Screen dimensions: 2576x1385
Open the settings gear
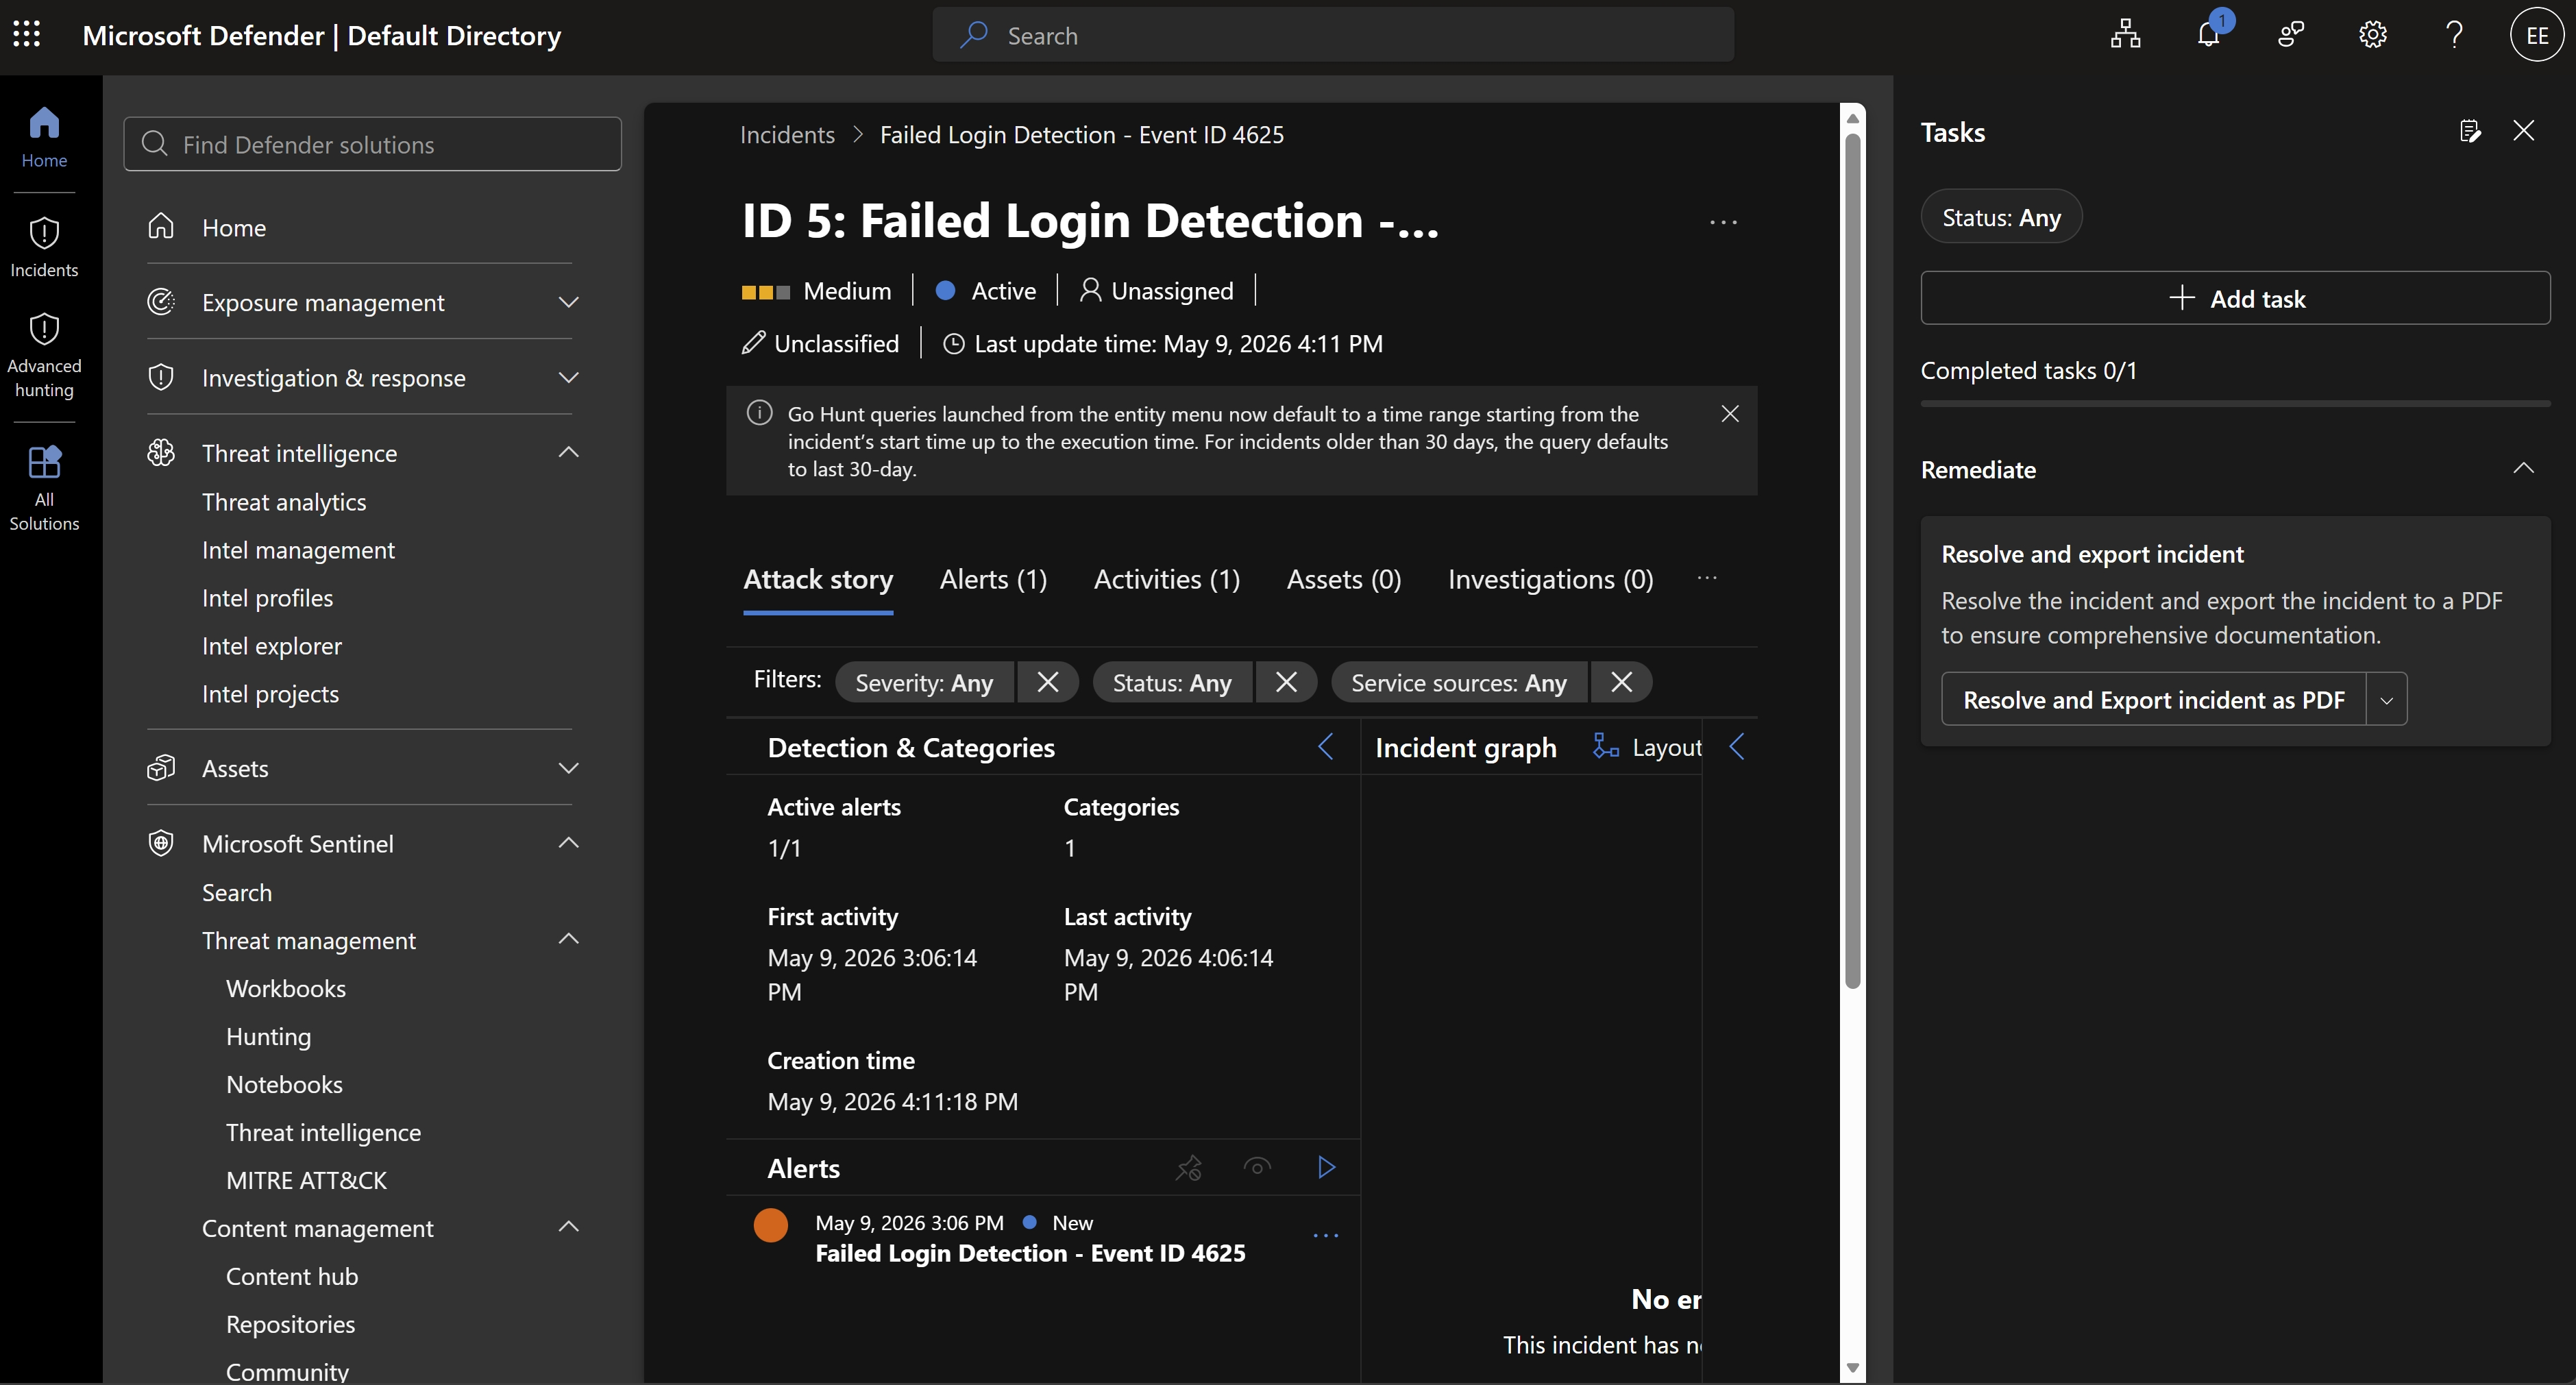click(x=2372, y=35)
